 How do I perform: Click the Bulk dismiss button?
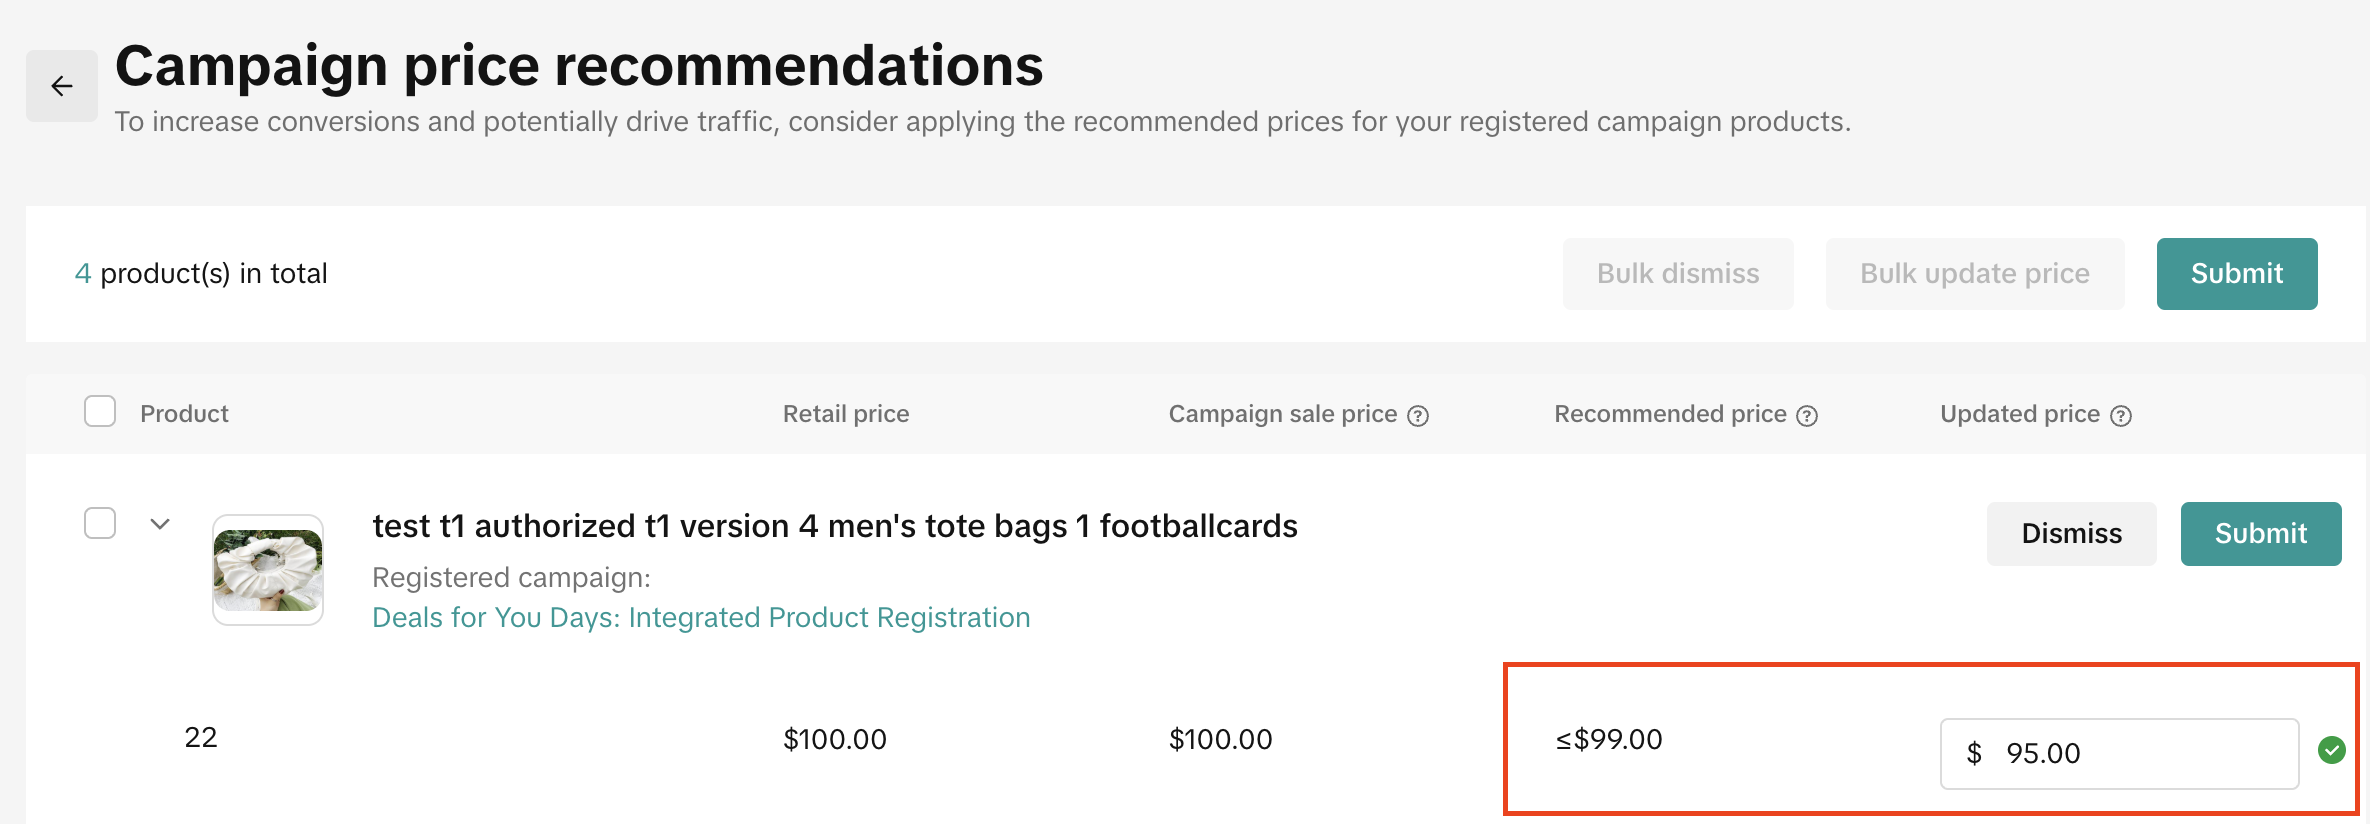tap(1678, 274)
